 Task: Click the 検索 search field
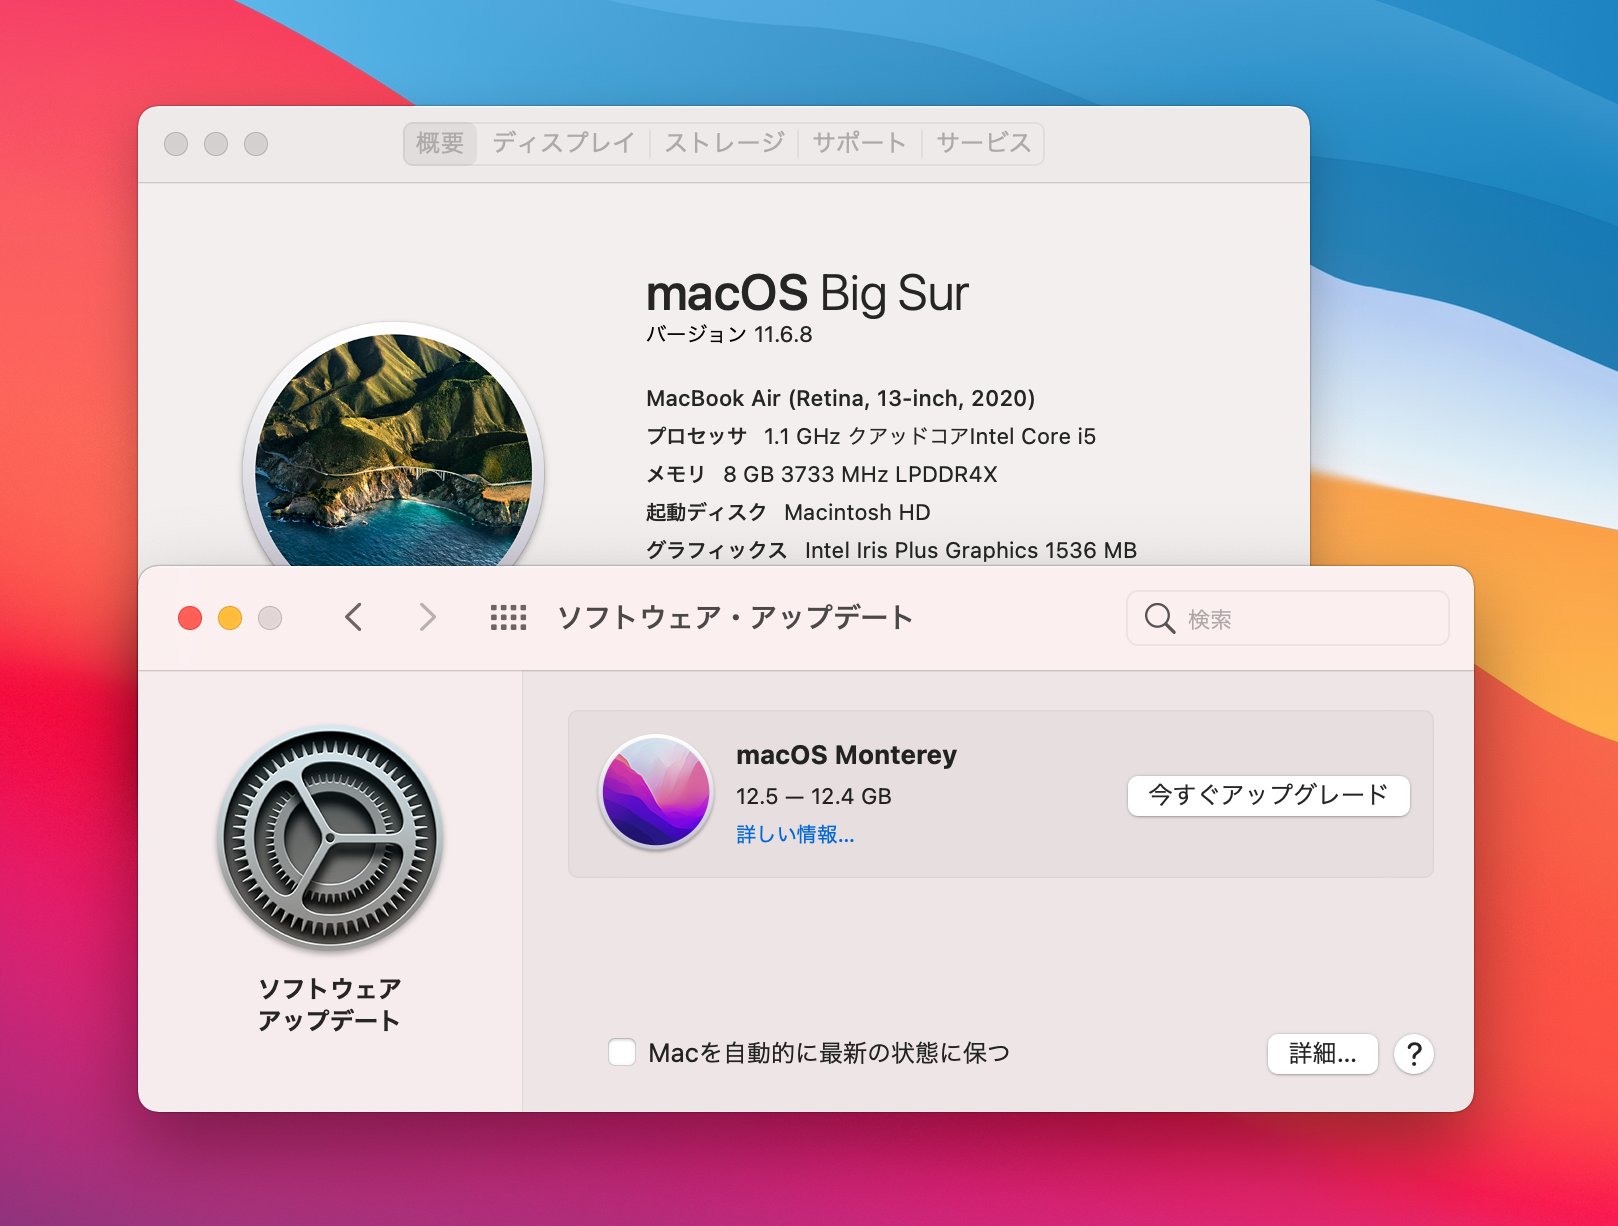(x=1288, y=618)
